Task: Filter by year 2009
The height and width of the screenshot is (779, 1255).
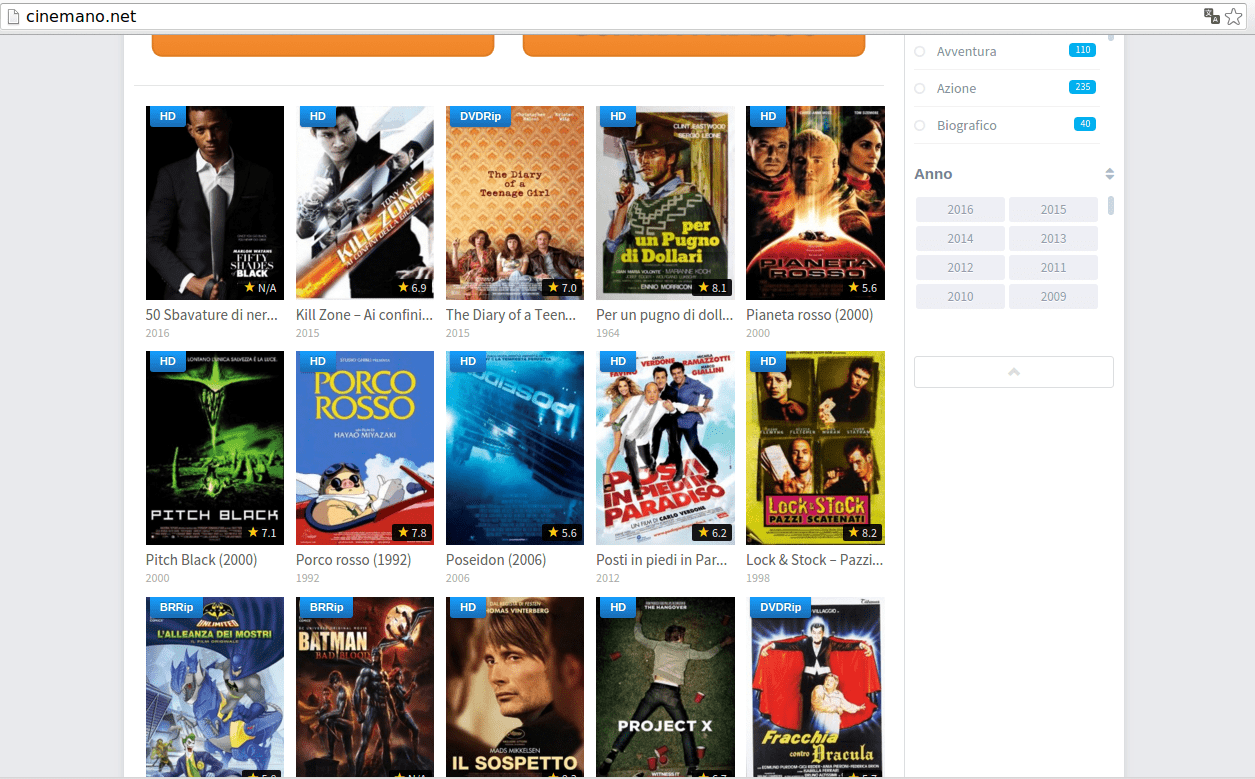Action: coord(1053,297)
